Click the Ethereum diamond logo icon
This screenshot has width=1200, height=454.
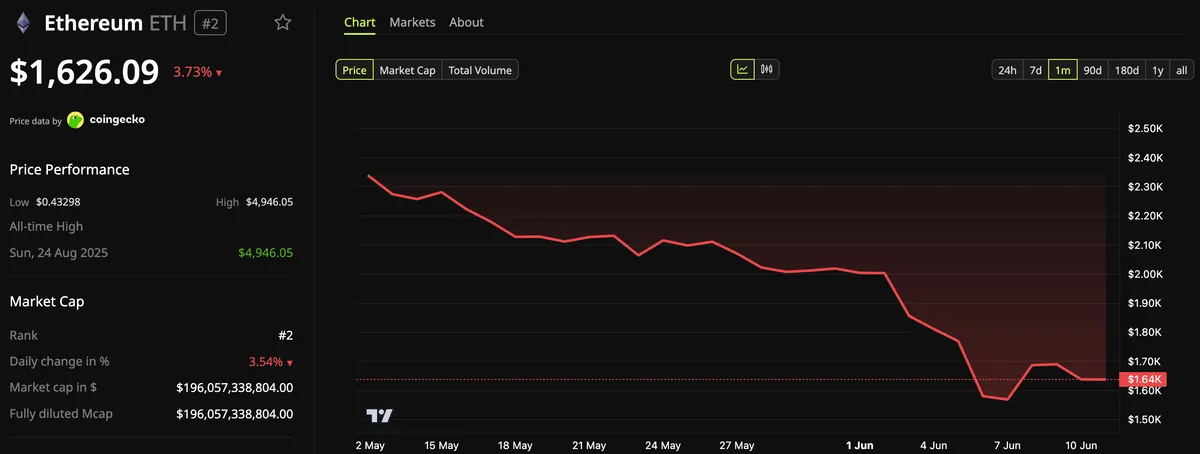22,22
